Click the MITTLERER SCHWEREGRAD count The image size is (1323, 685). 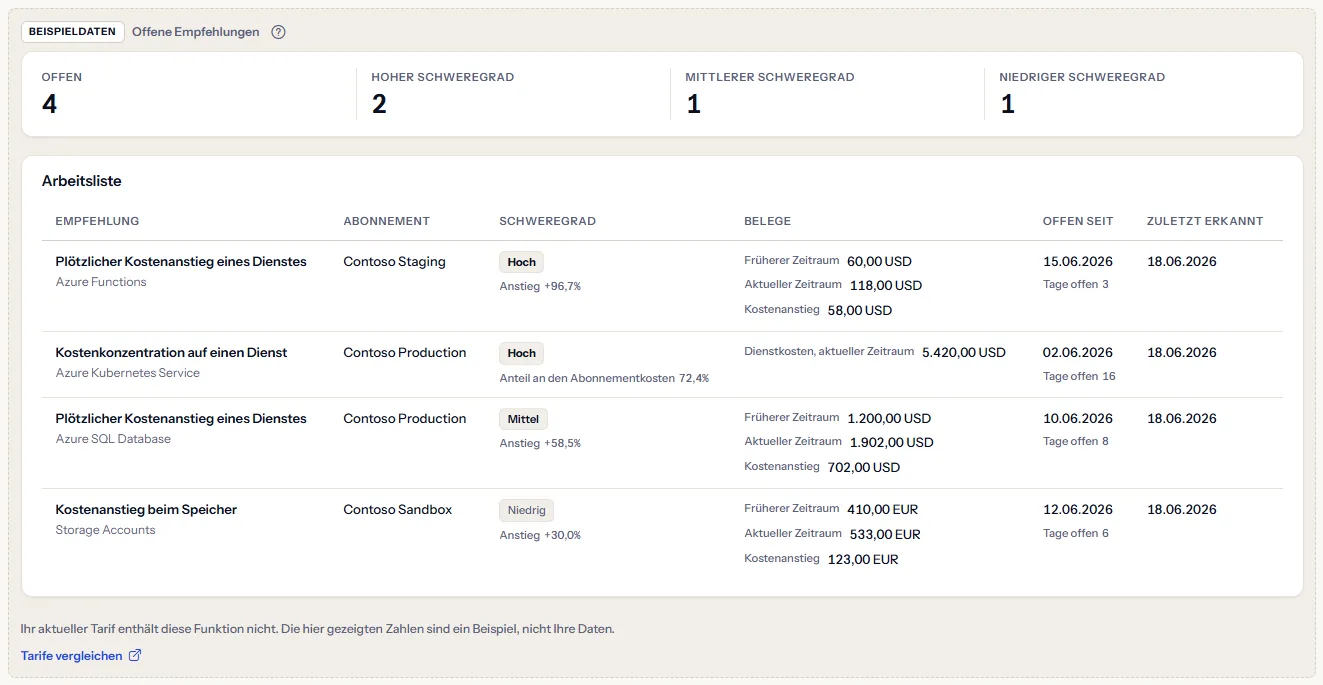[693, 104]
